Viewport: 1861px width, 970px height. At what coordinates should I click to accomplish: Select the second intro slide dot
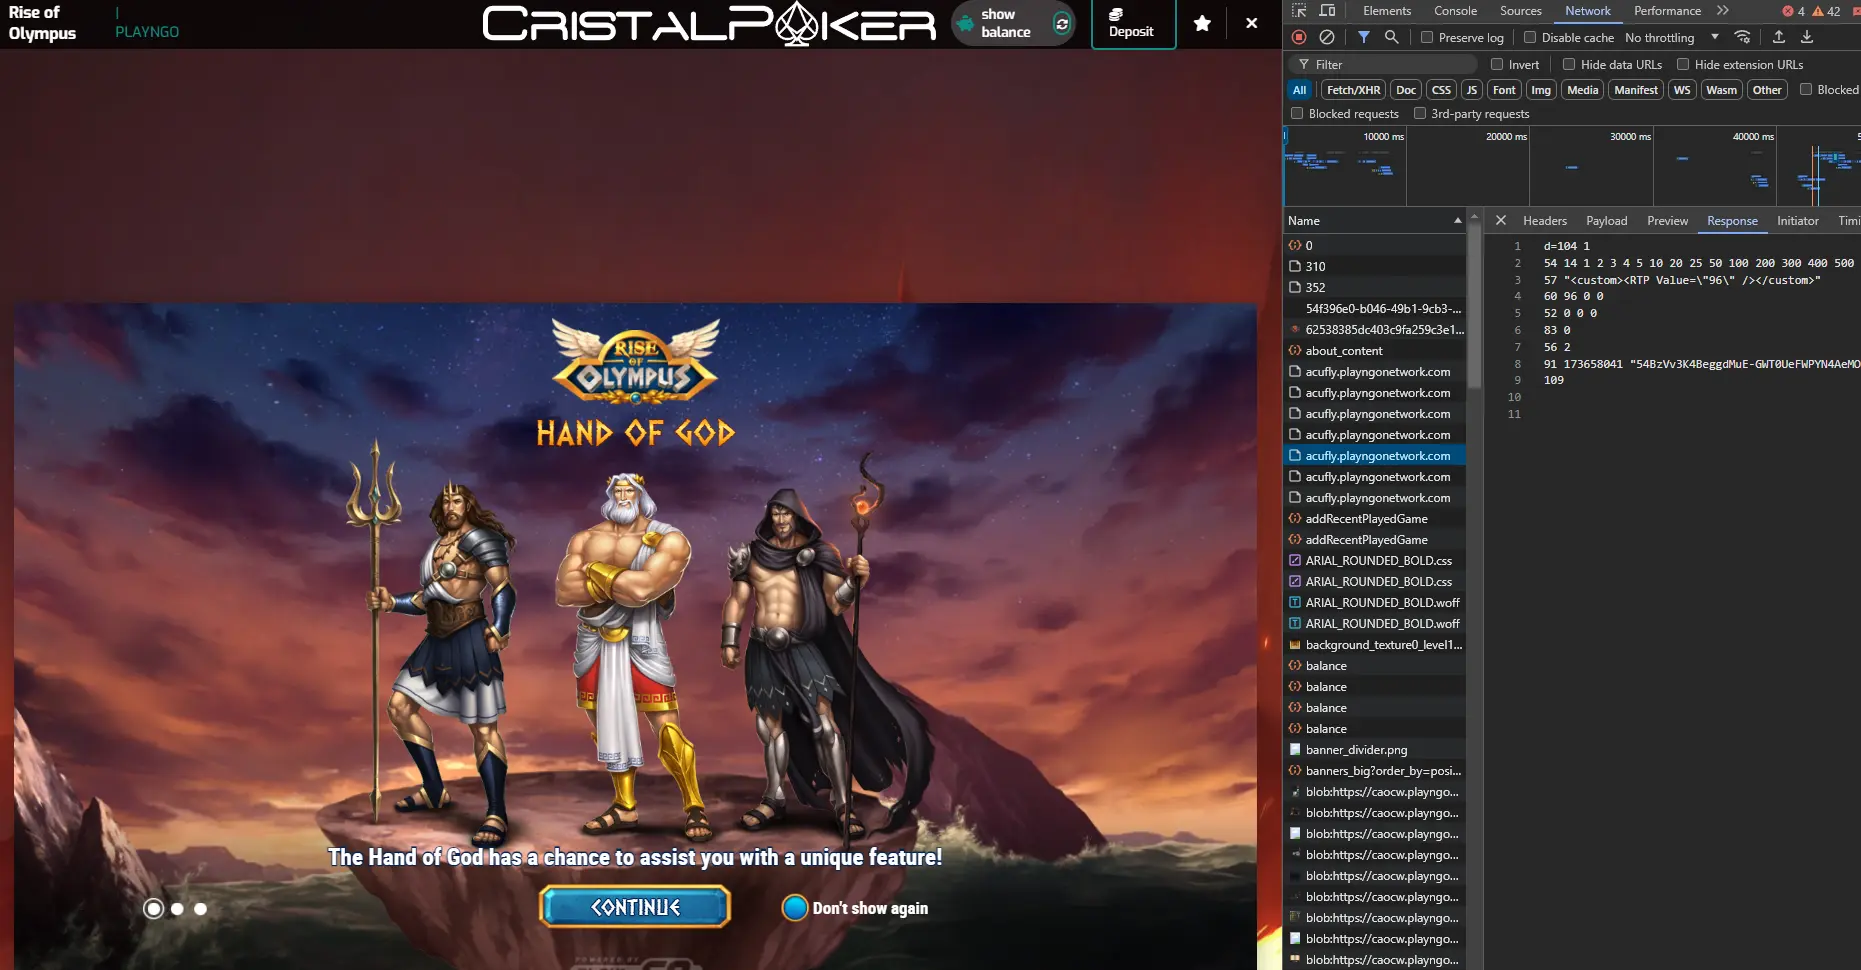[177, 908]
